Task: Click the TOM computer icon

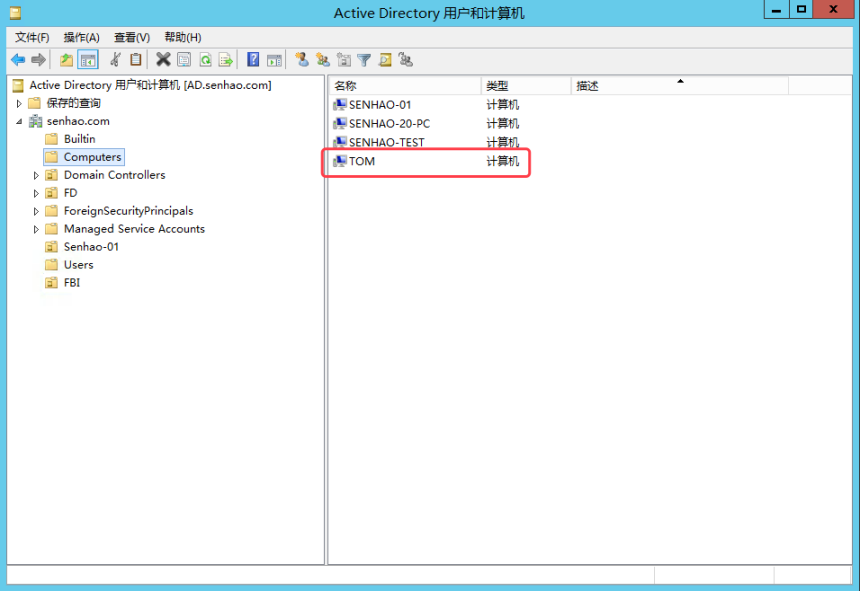Action: coord(340,161)
